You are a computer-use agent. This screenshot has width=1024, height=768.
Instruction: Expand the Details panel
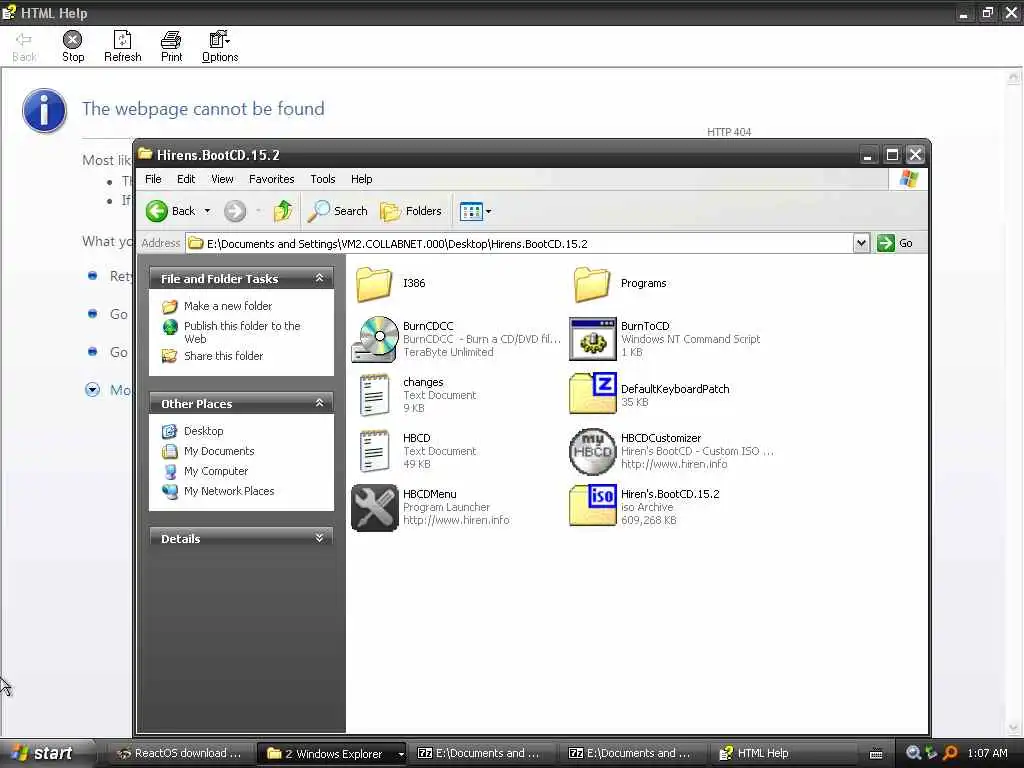tap(319, 537)
